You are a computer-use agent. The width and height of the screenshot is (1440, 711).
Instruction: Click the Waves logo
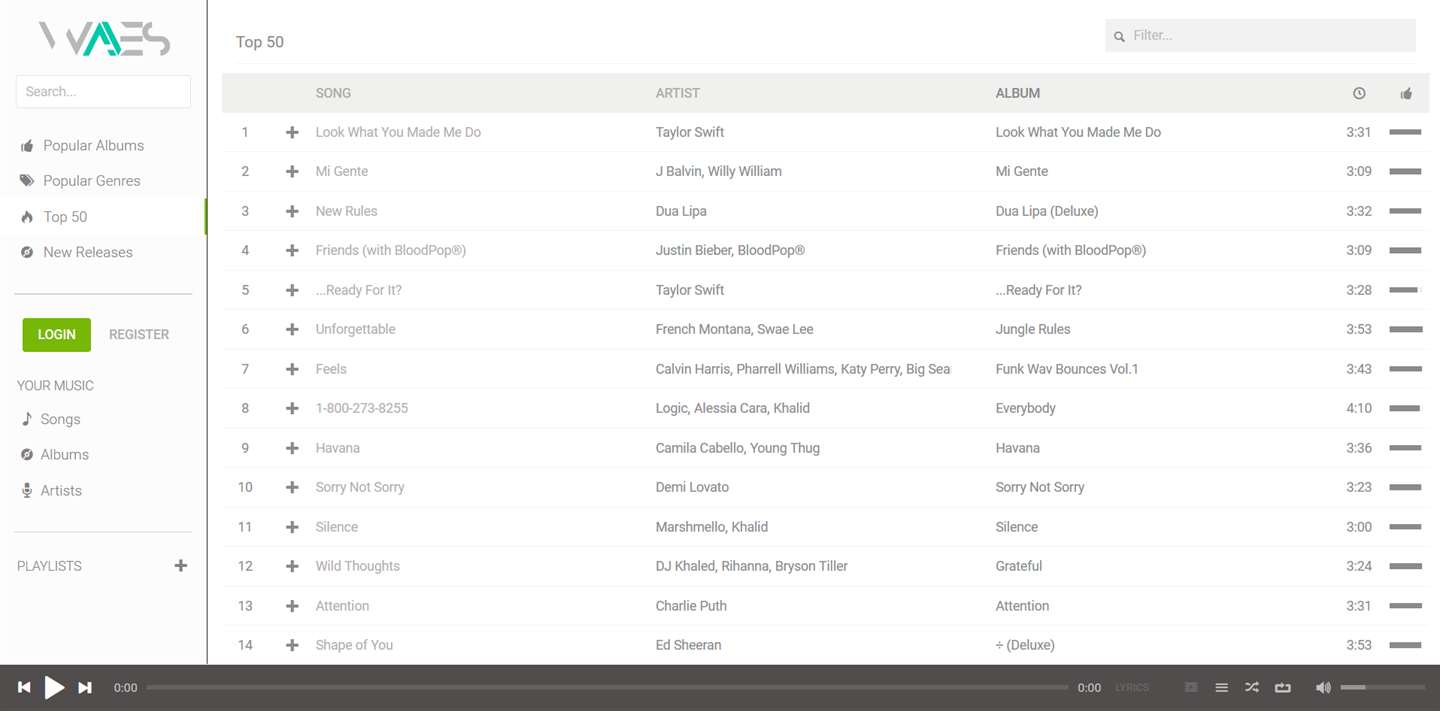click(x=104, y=39)
